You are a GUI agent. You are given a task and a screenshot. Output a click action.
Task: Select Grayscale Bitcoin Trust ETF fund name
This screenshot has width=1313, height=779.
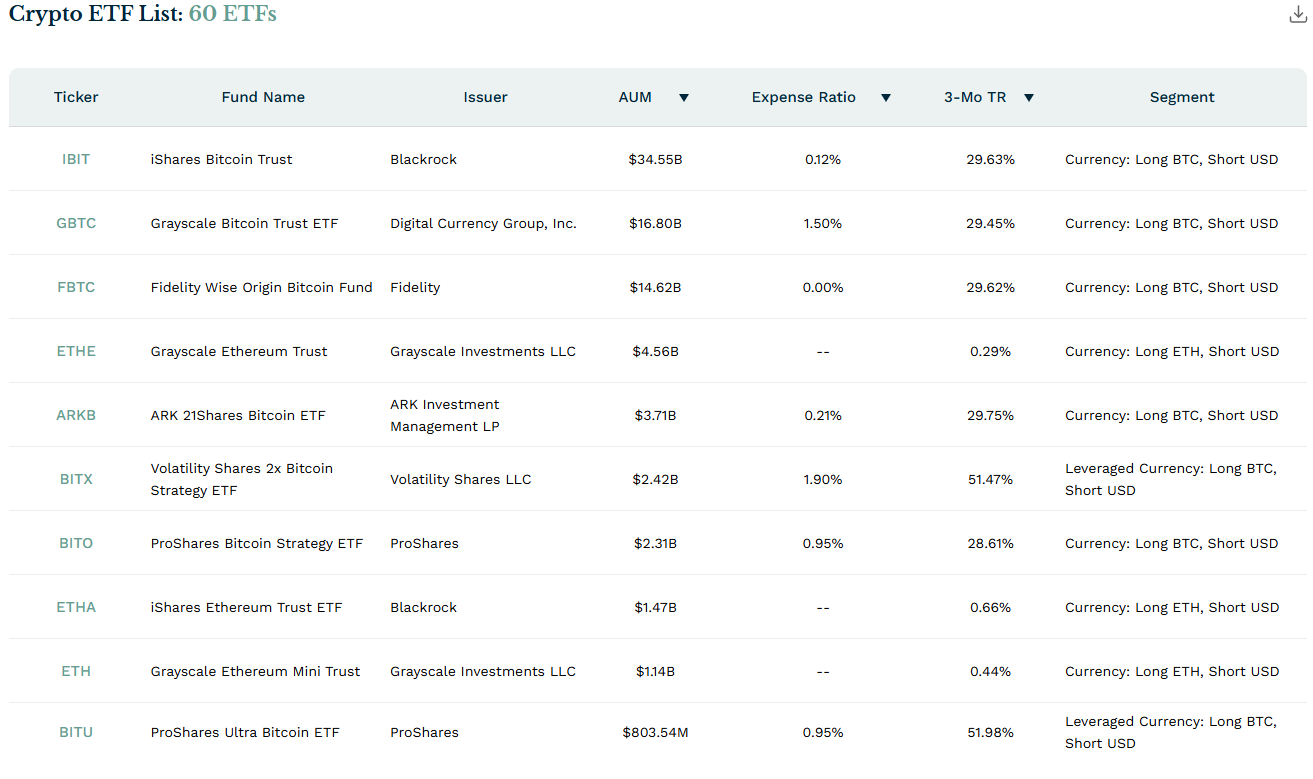tap(244, 223)
